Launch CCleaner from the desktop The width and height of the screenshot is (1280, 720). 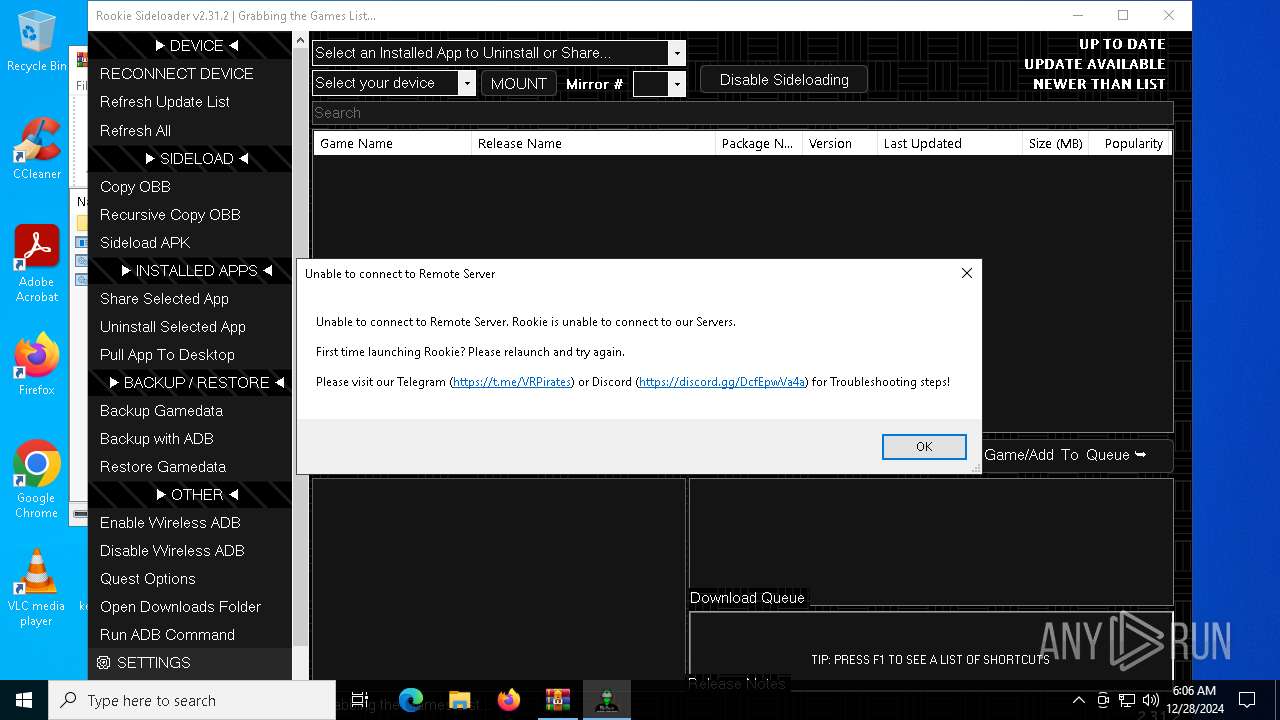point(36,148)
